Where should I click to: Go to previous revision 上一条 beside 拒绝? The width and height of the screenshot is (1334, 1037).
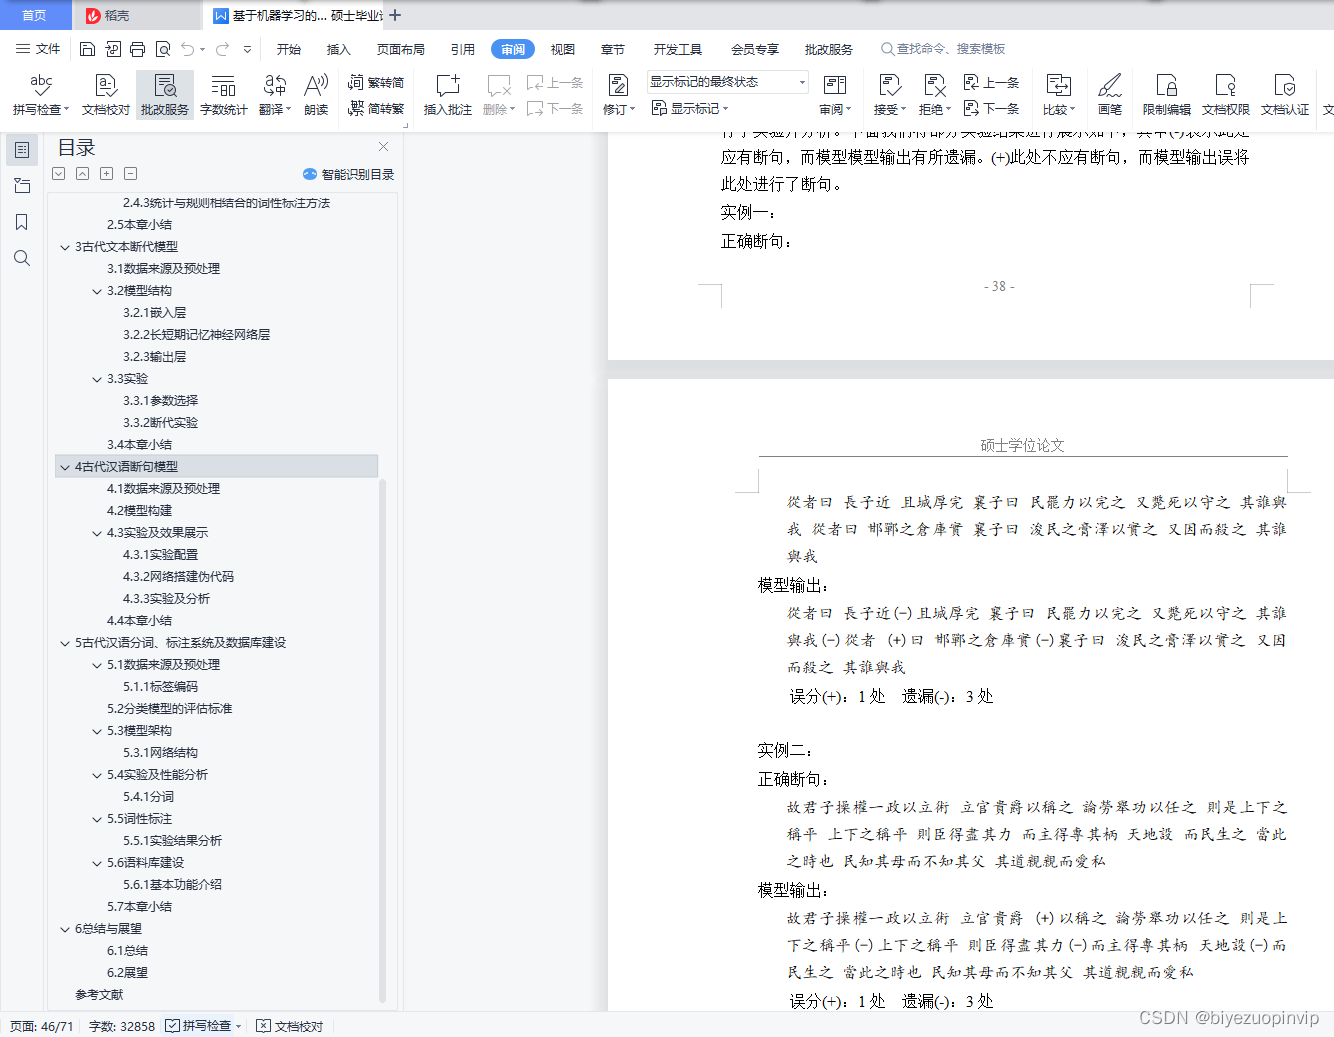[991, 82]
